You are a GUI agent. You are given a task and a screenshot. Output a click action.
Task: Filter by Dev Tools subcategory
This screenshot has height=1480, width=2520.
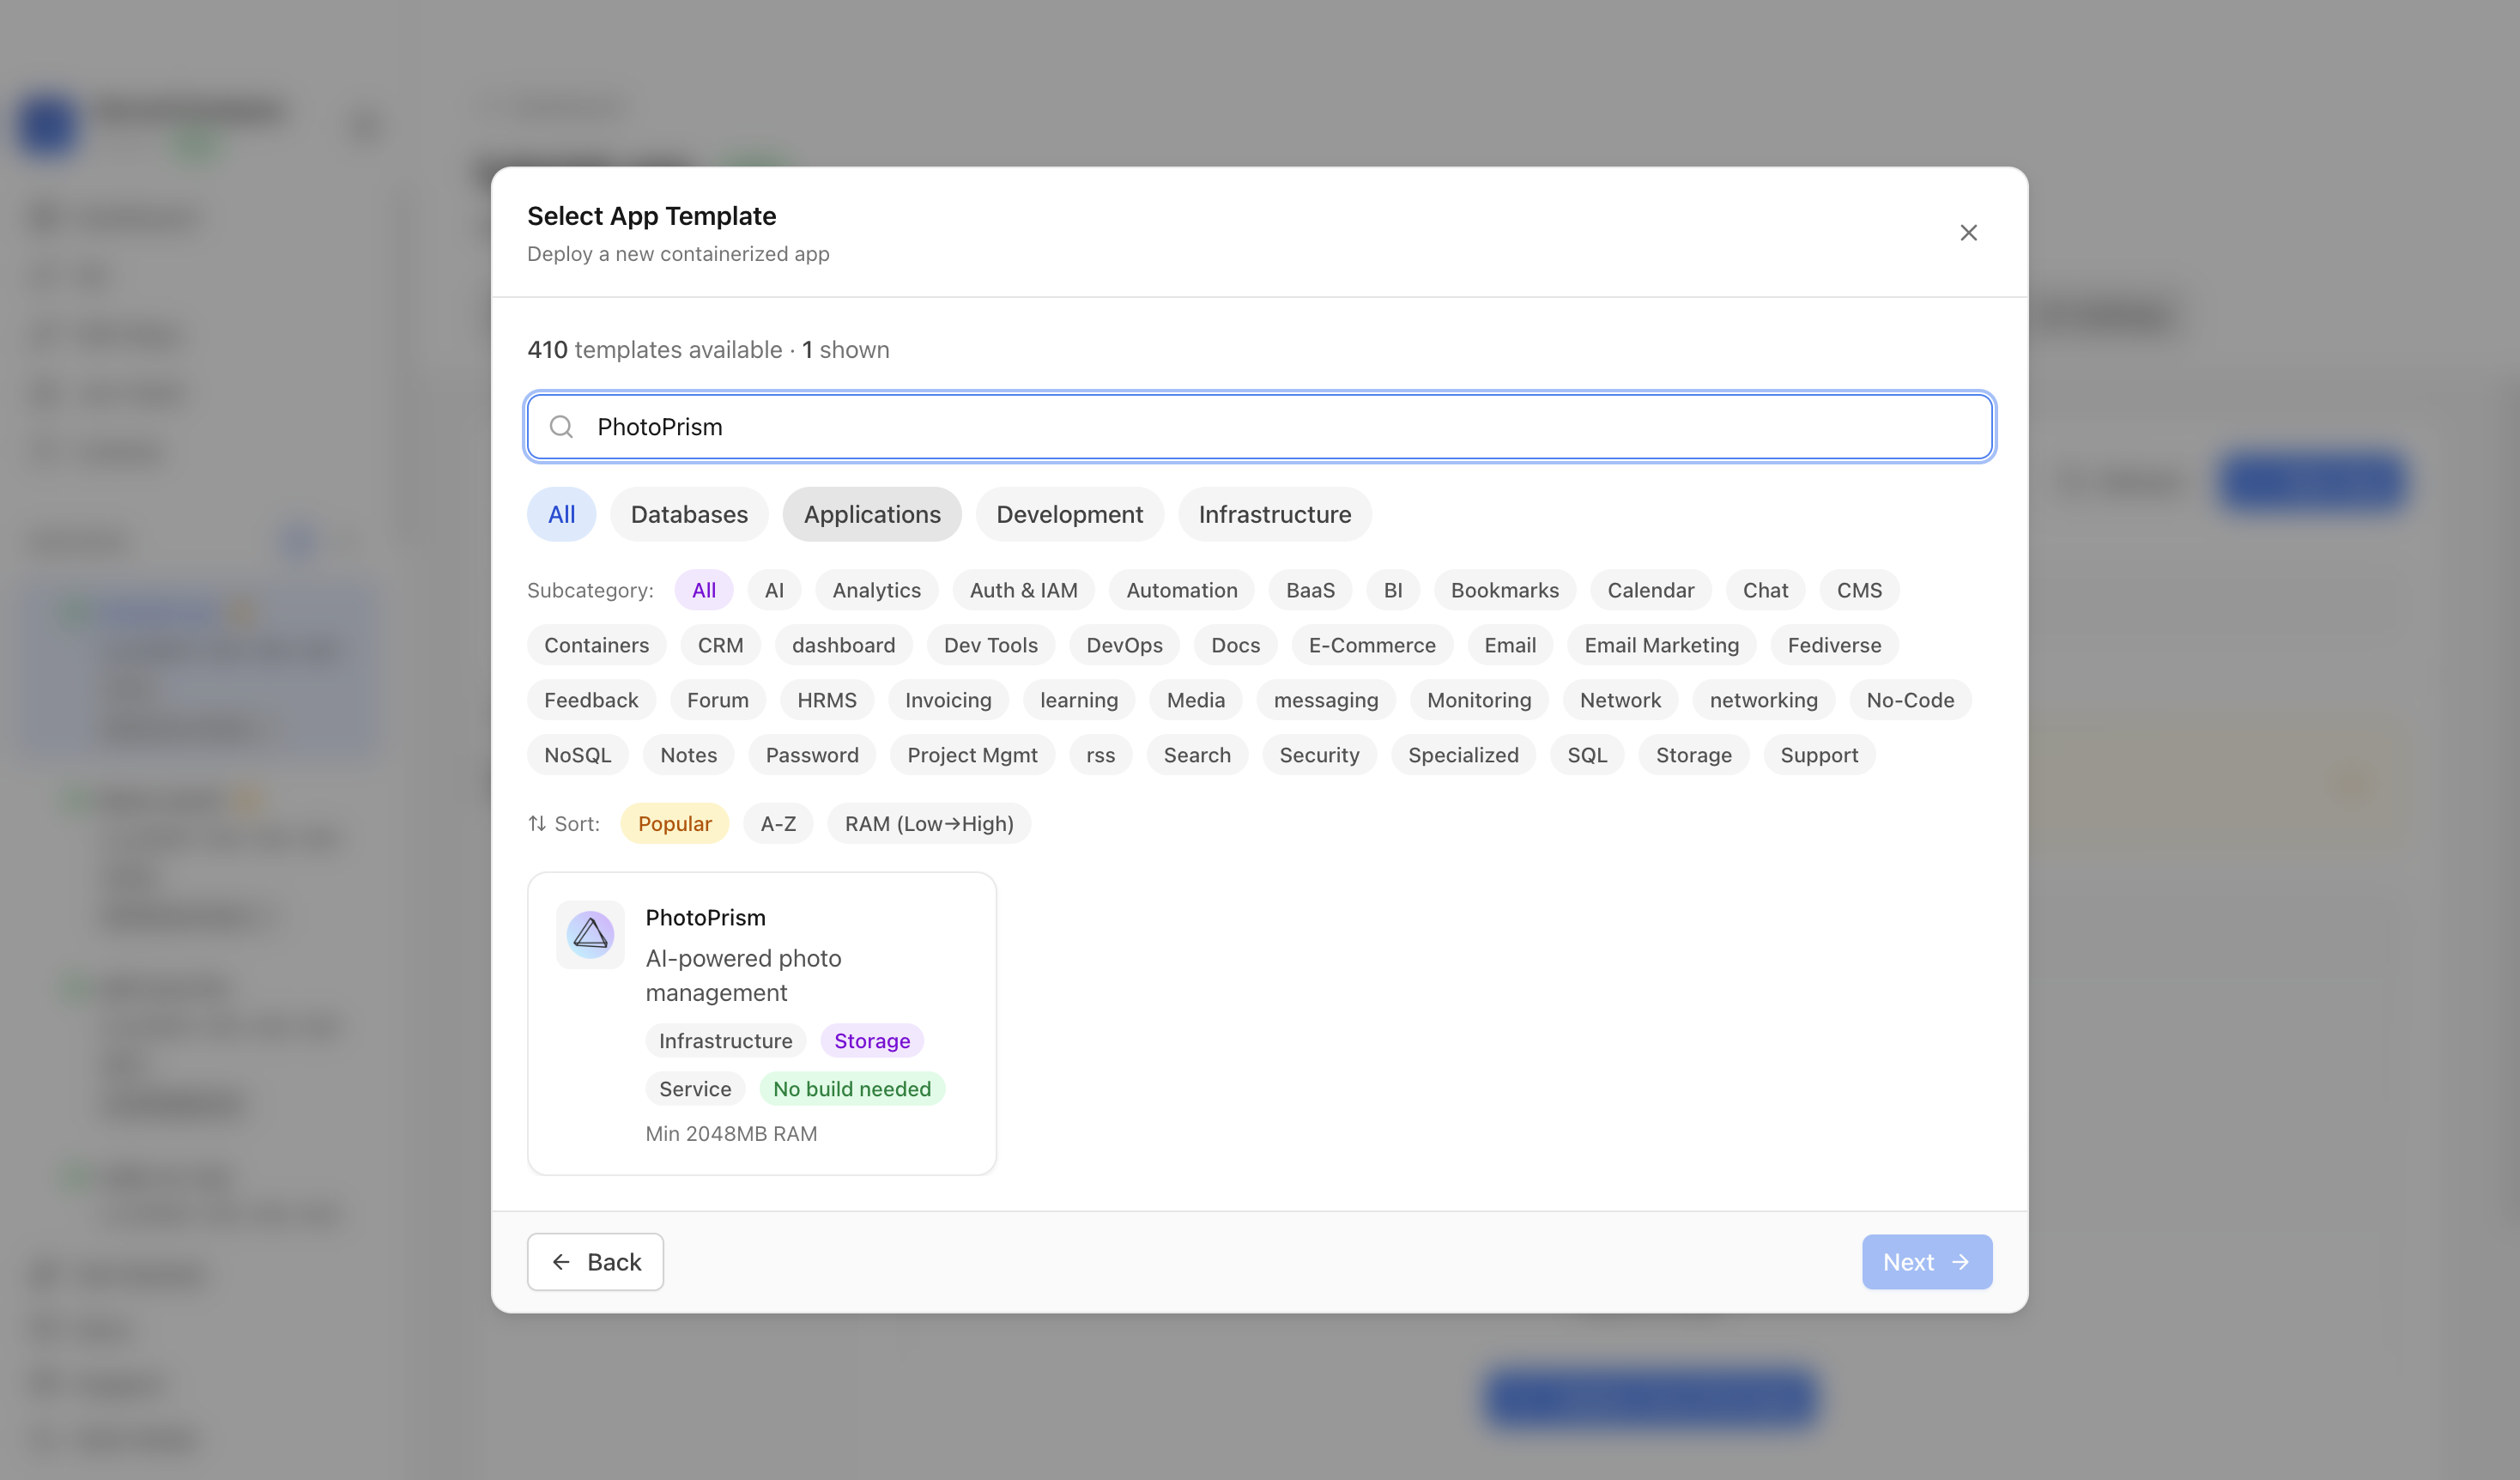[990, 645]
